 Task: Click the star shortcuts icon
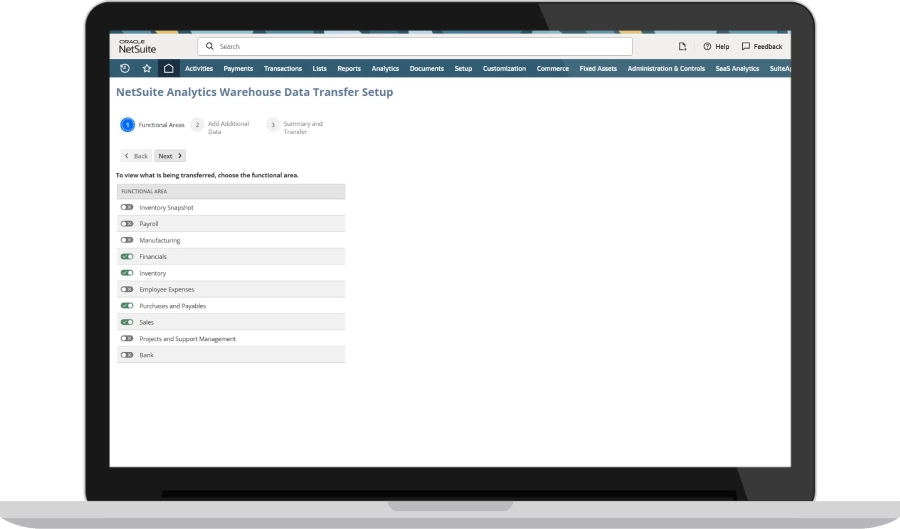click(147, 69)
